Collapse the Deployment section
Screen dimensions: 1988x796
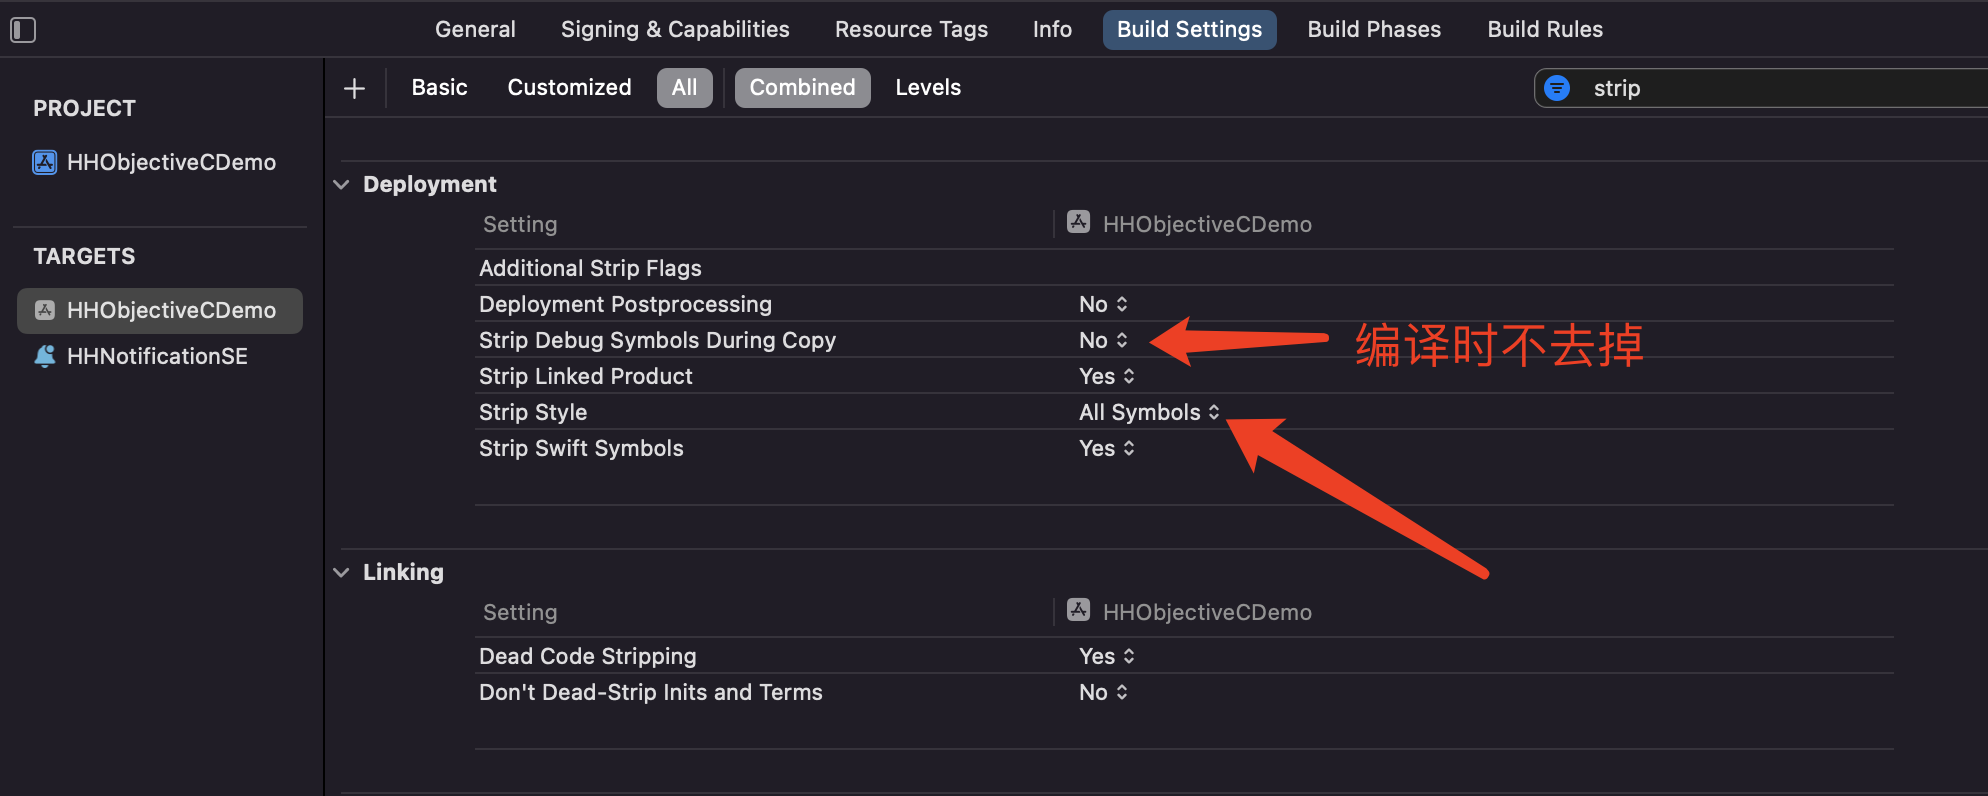pos(342,185)
